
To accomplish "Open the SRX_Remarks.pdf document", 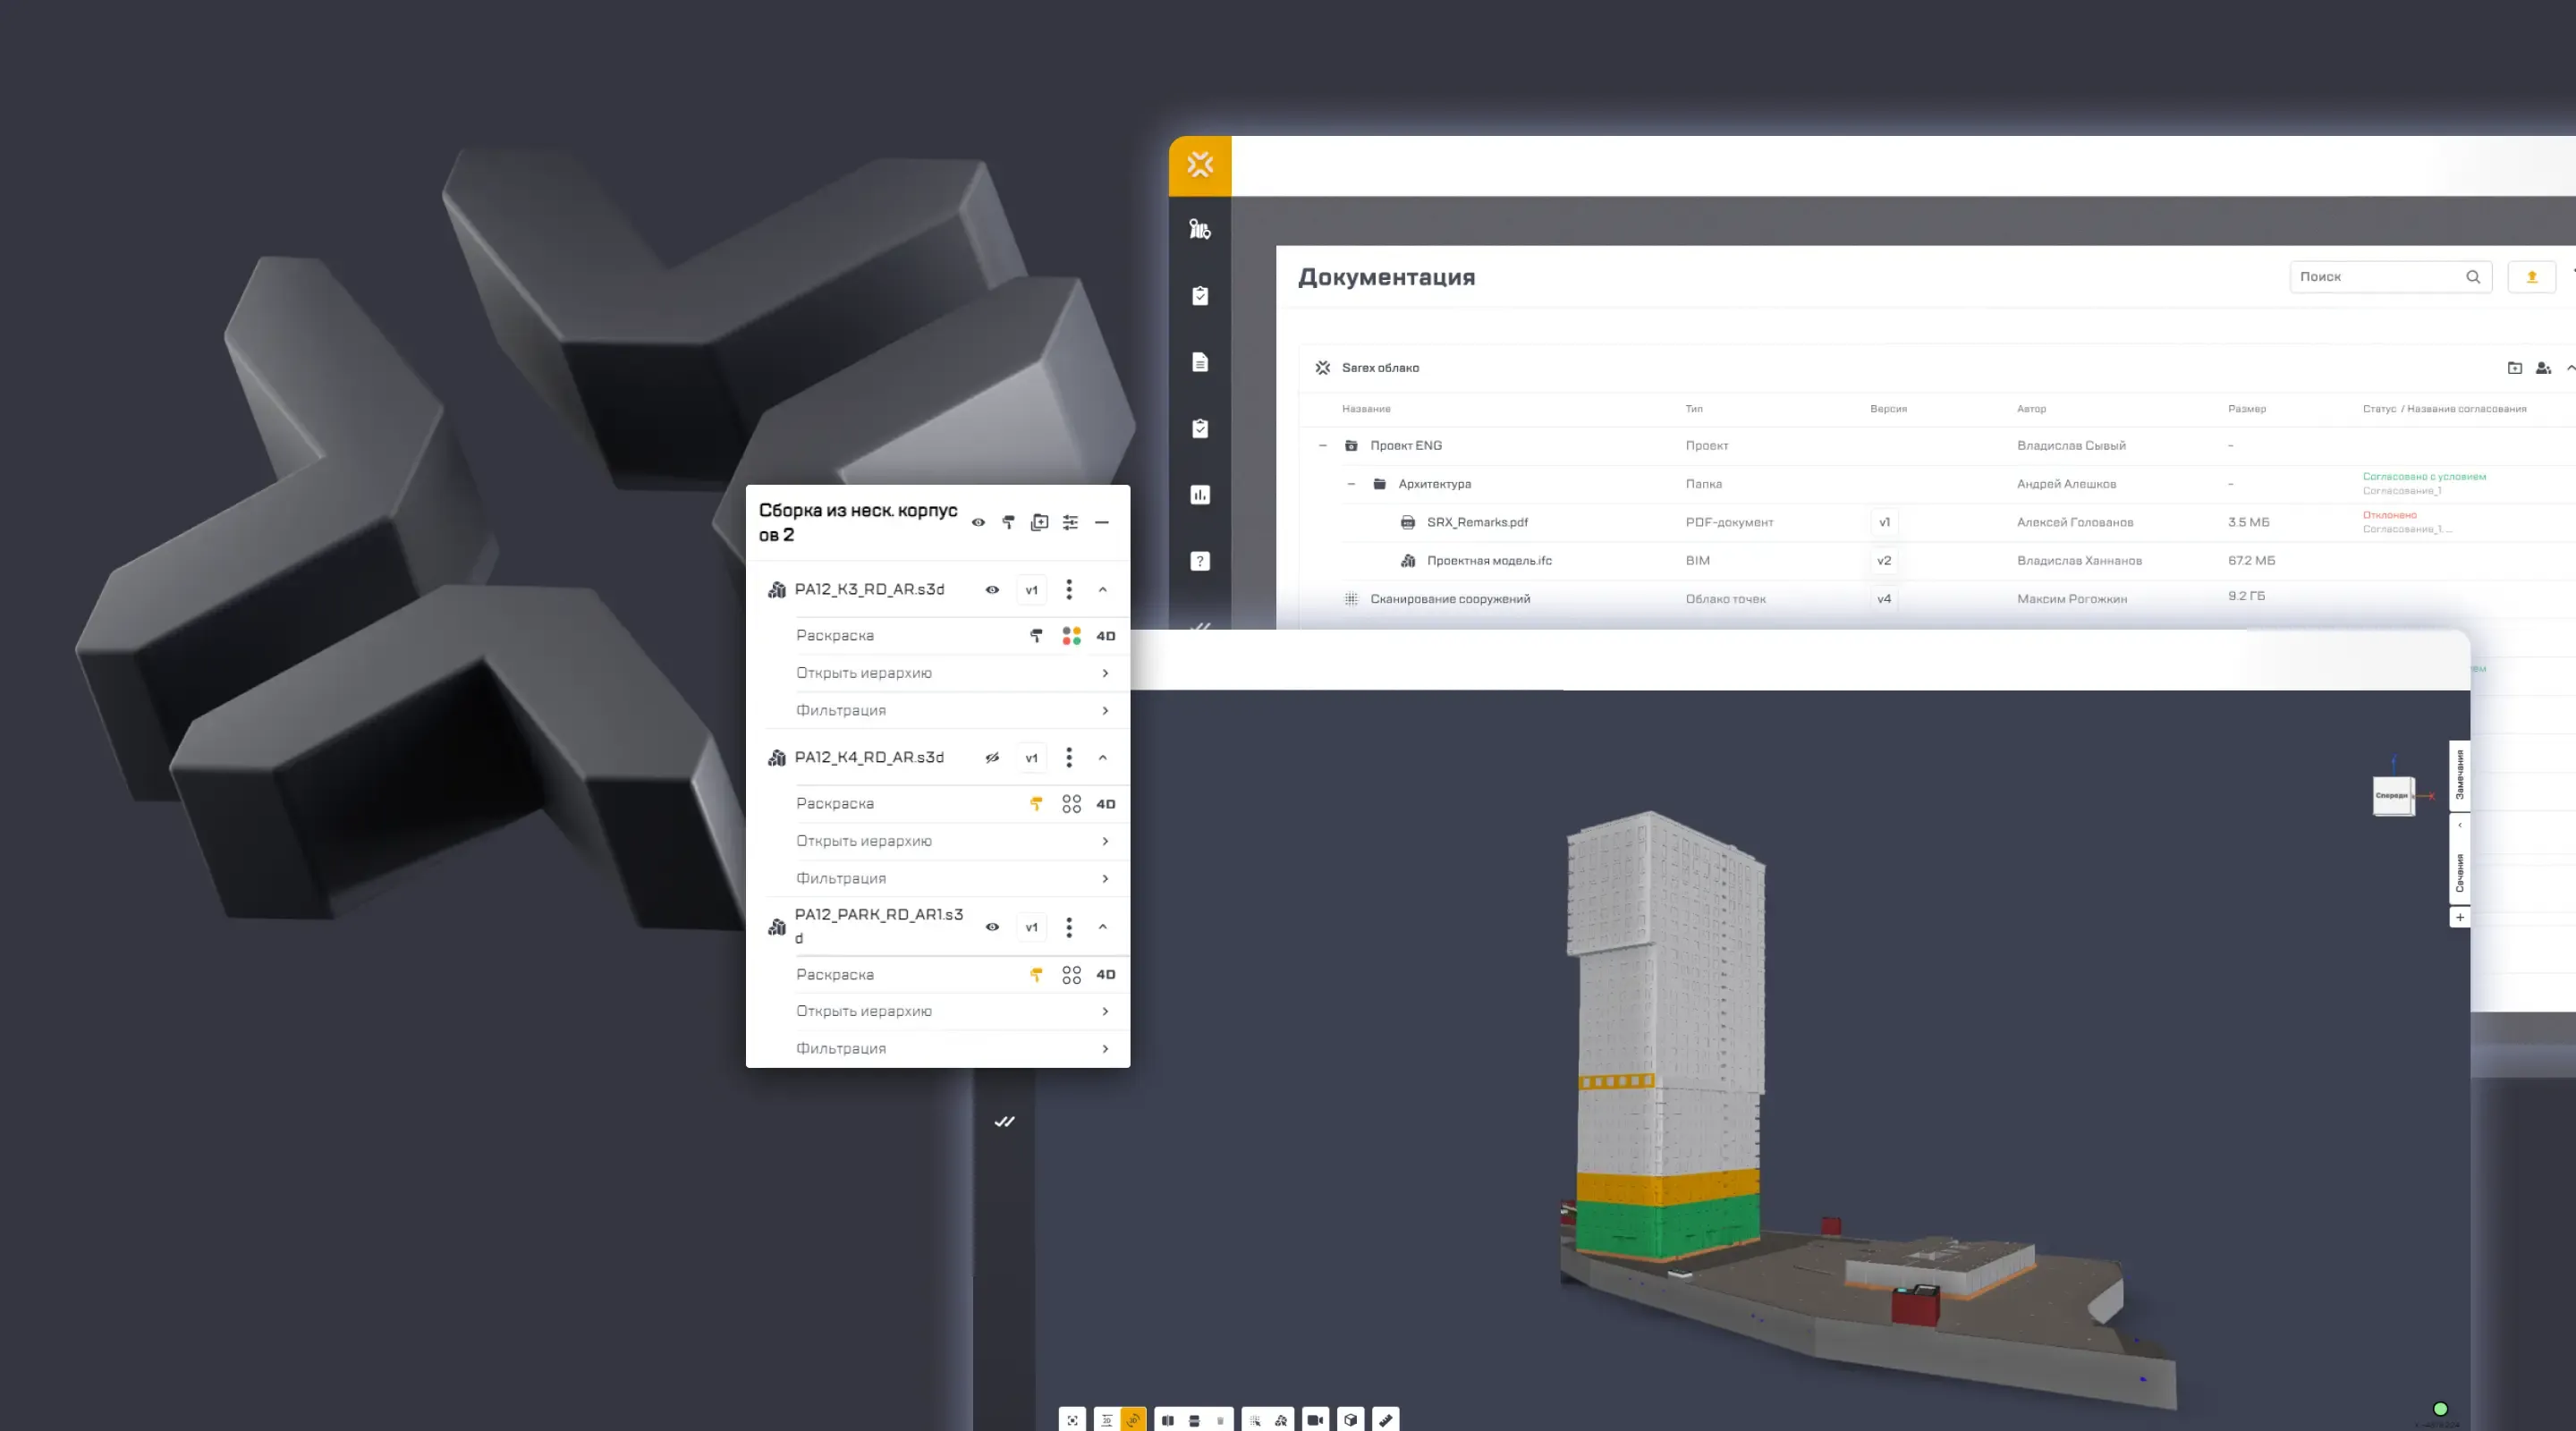I will tap(1476, 522).
